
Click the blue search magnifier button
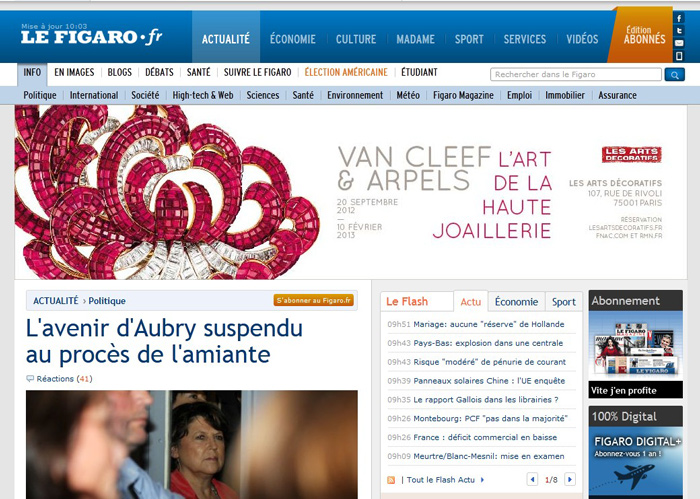[x=675, y=75]
